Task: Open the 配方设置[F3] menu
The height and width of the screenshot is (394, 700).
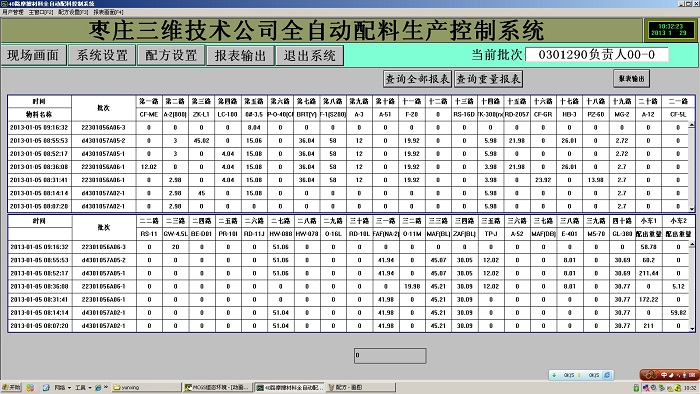Action: tap(73, 12)
